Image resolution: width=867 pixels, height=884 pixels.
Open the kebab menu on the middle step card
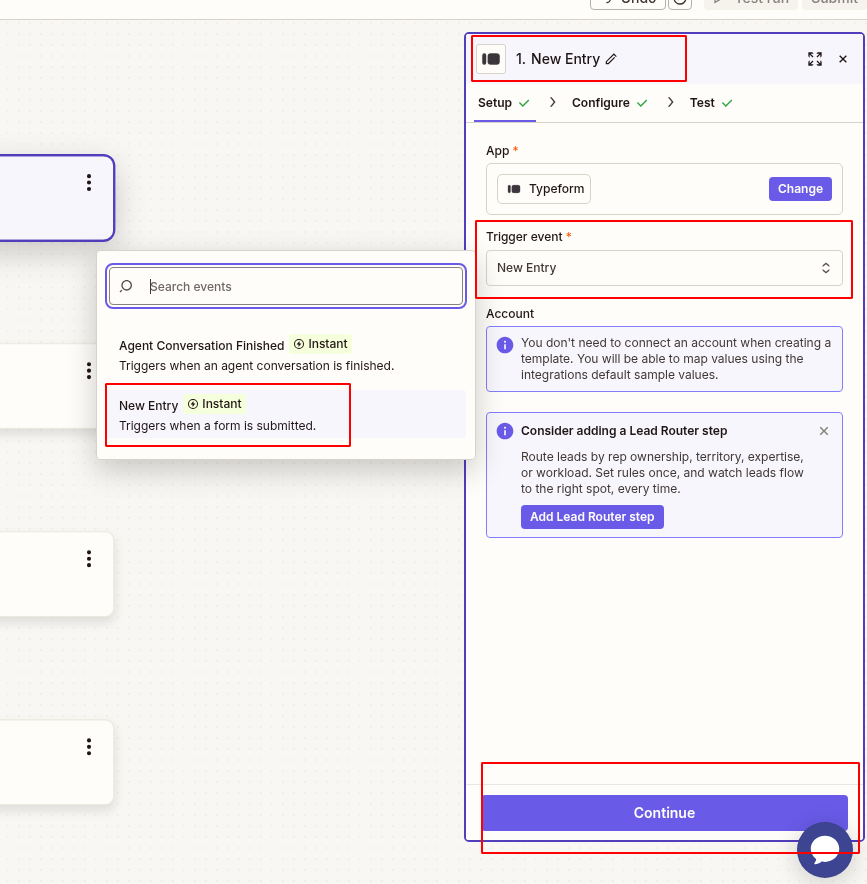88,370
